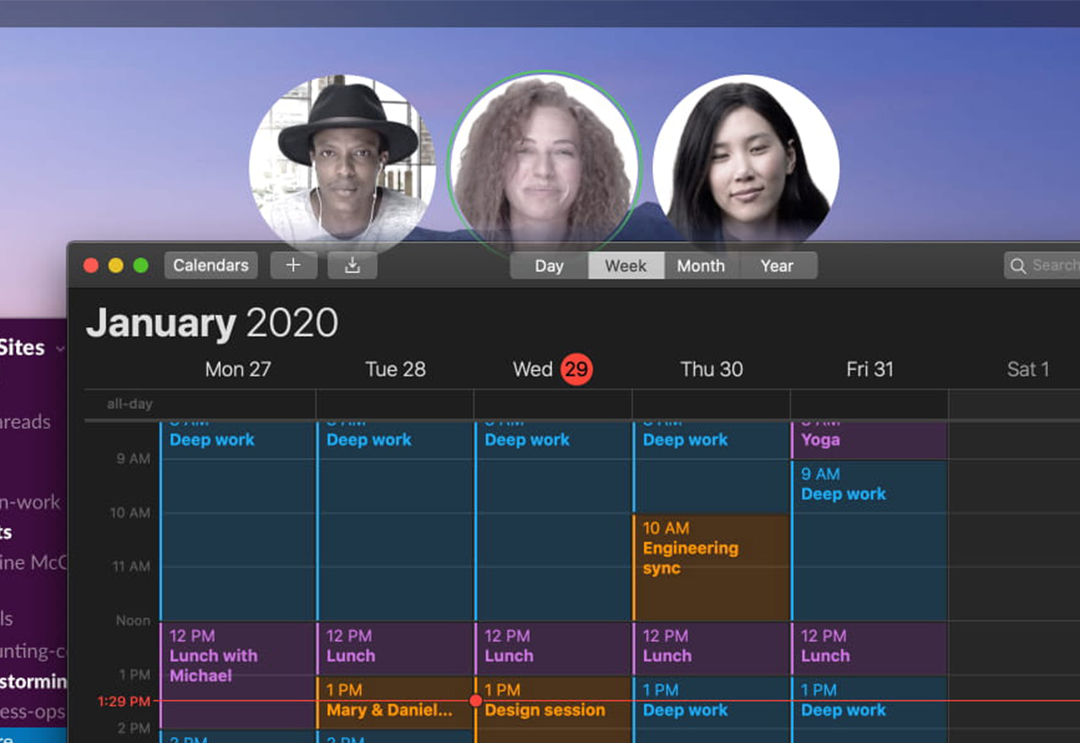Viewport: 1080px width, 743px height.
Task: Select the Yoga event on Friday
Action: pos(868,440)
